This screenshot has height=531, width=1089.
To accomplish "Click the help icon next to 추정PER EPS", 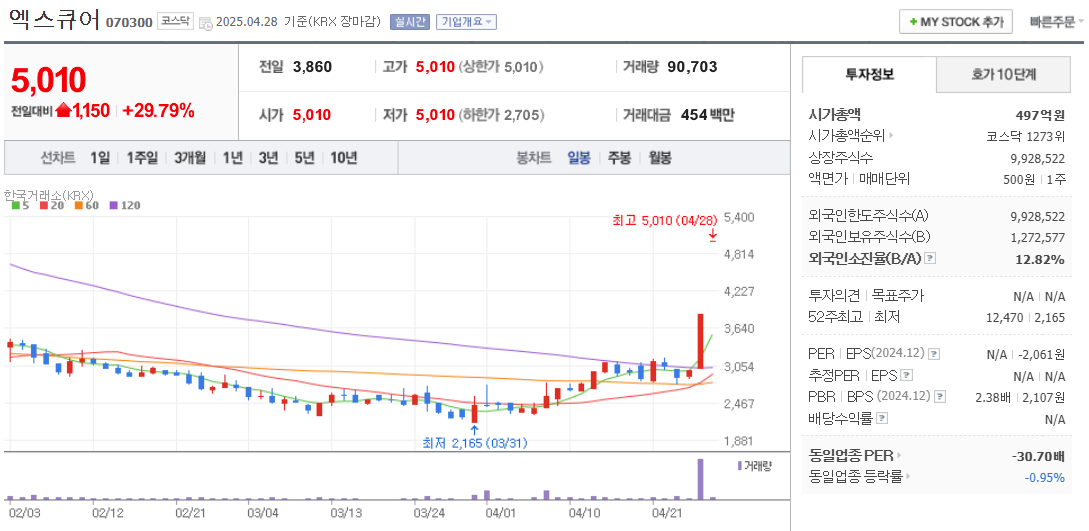I will pyautogui.click(x=906, y=376).
